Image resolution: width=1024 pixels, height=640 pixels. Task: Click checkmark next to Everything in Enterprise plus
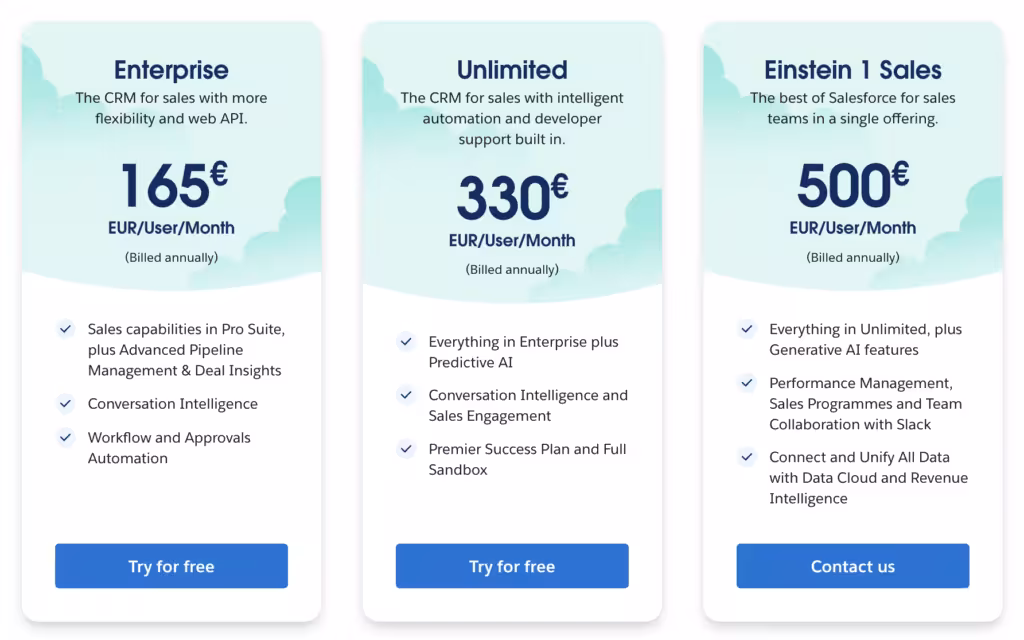point(406,342)
